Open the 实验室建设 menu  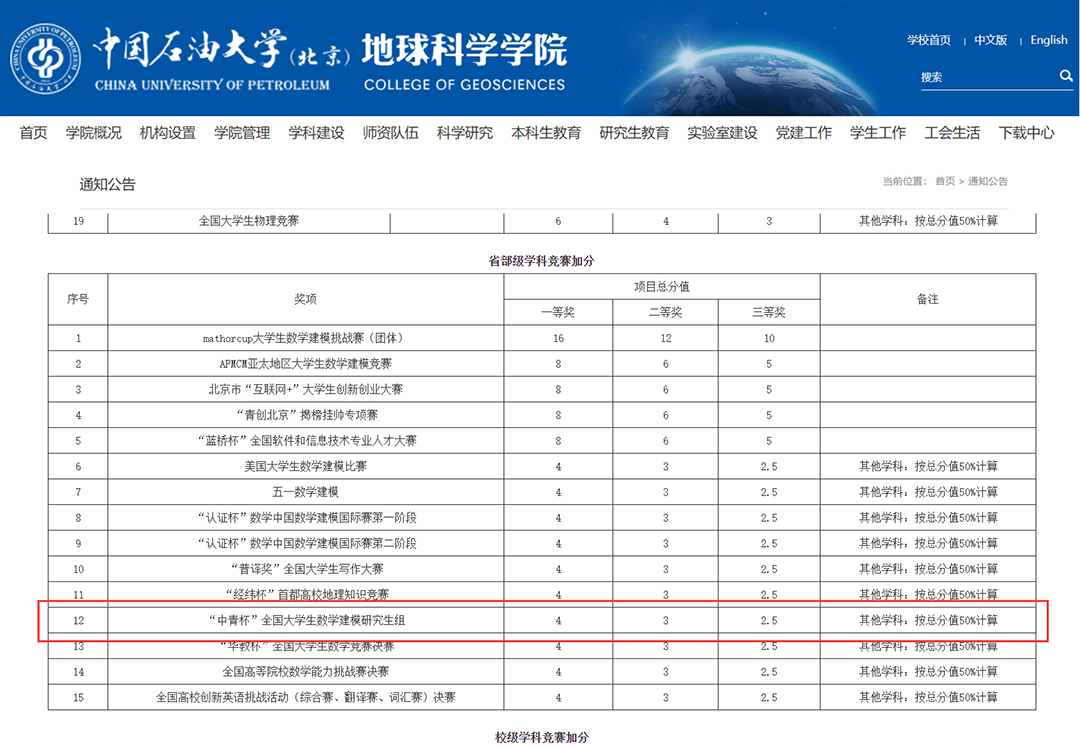723,132
